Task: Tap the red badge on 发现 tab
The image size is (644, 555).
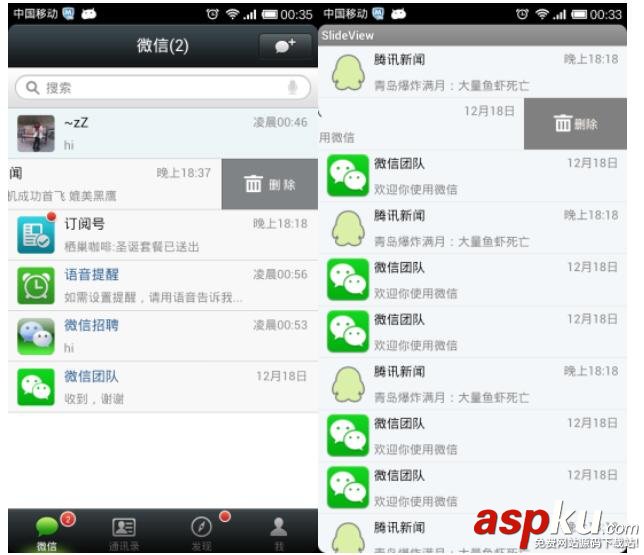Action: pyautogui.click(x=225, y=516)
